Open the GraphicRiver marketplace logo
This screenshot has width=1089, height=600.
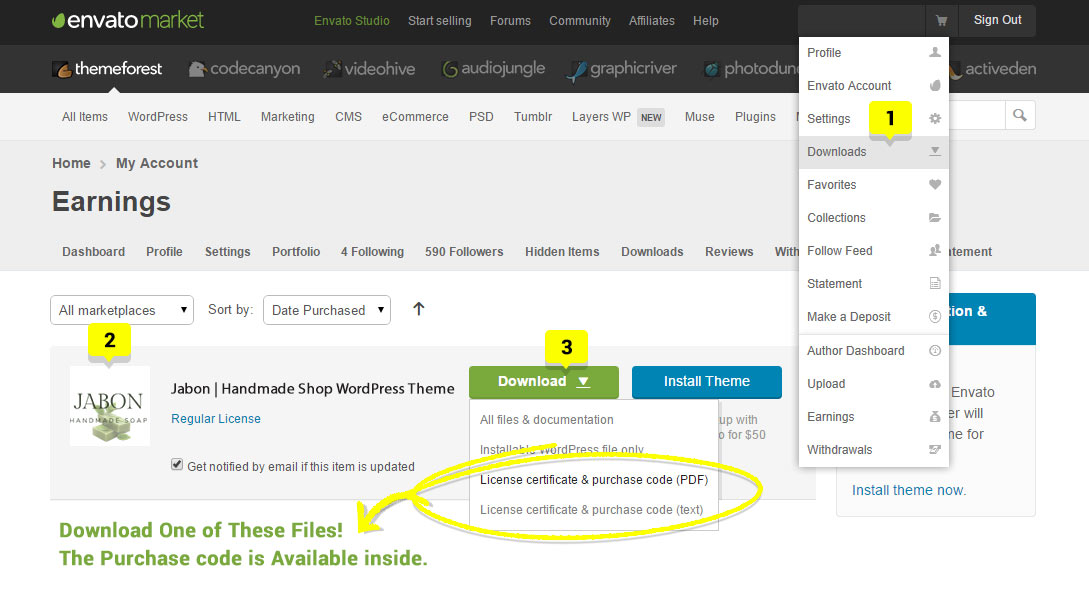[621, 69]
